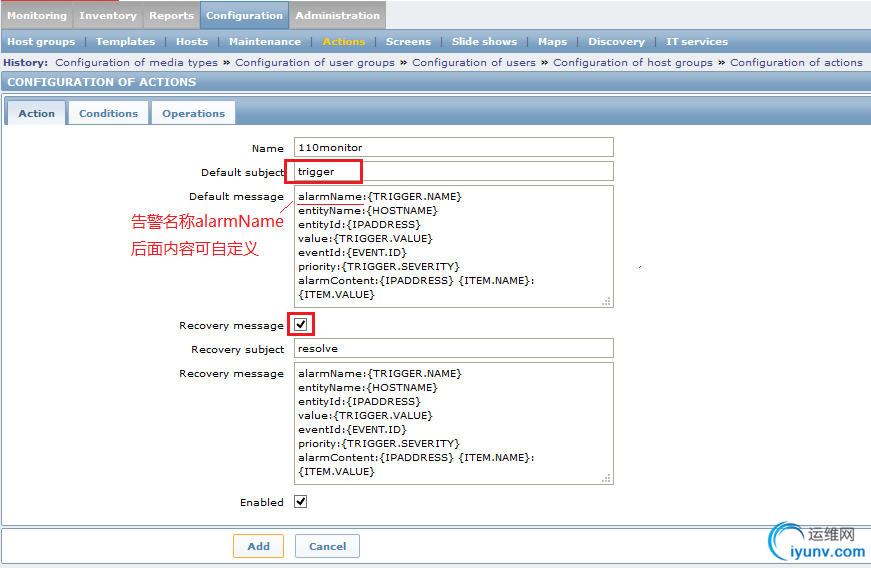Grab the Default message textarea resize handle
This screenshot has width=871, height=568.
point(606,301)
